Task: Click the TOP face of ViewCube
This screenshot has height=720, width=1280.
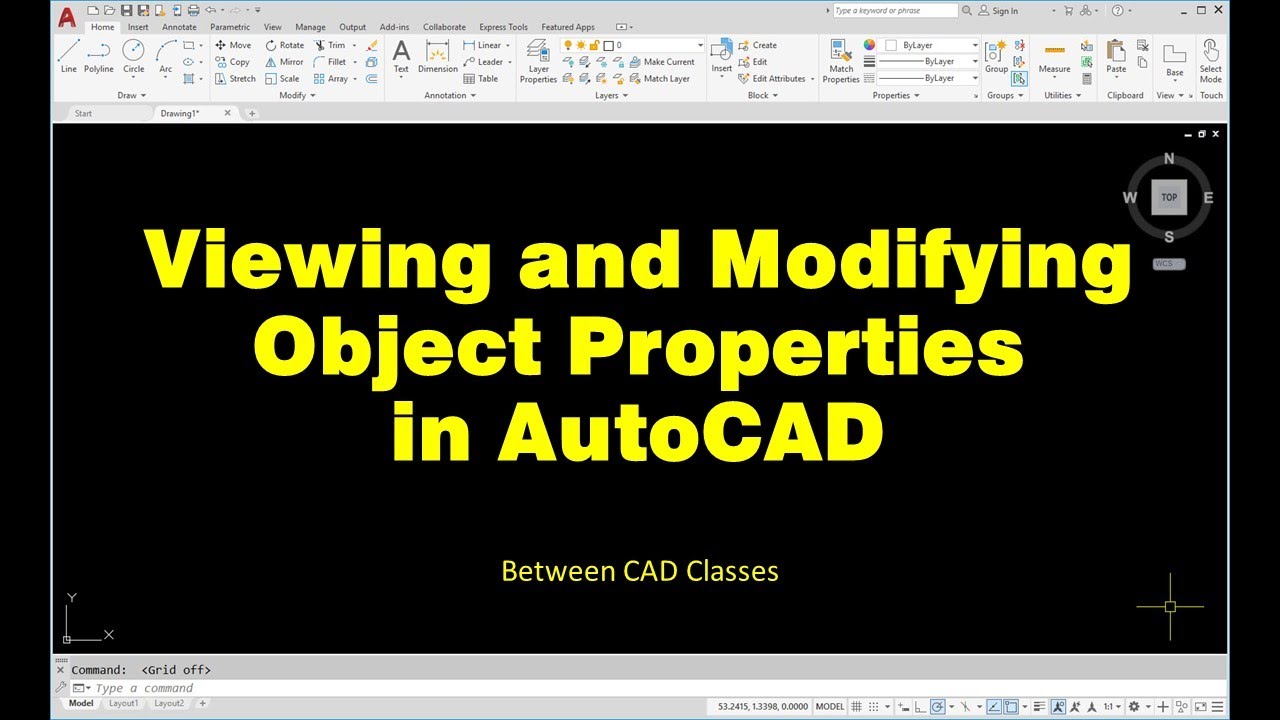Action: click(x=1169, y=197)
